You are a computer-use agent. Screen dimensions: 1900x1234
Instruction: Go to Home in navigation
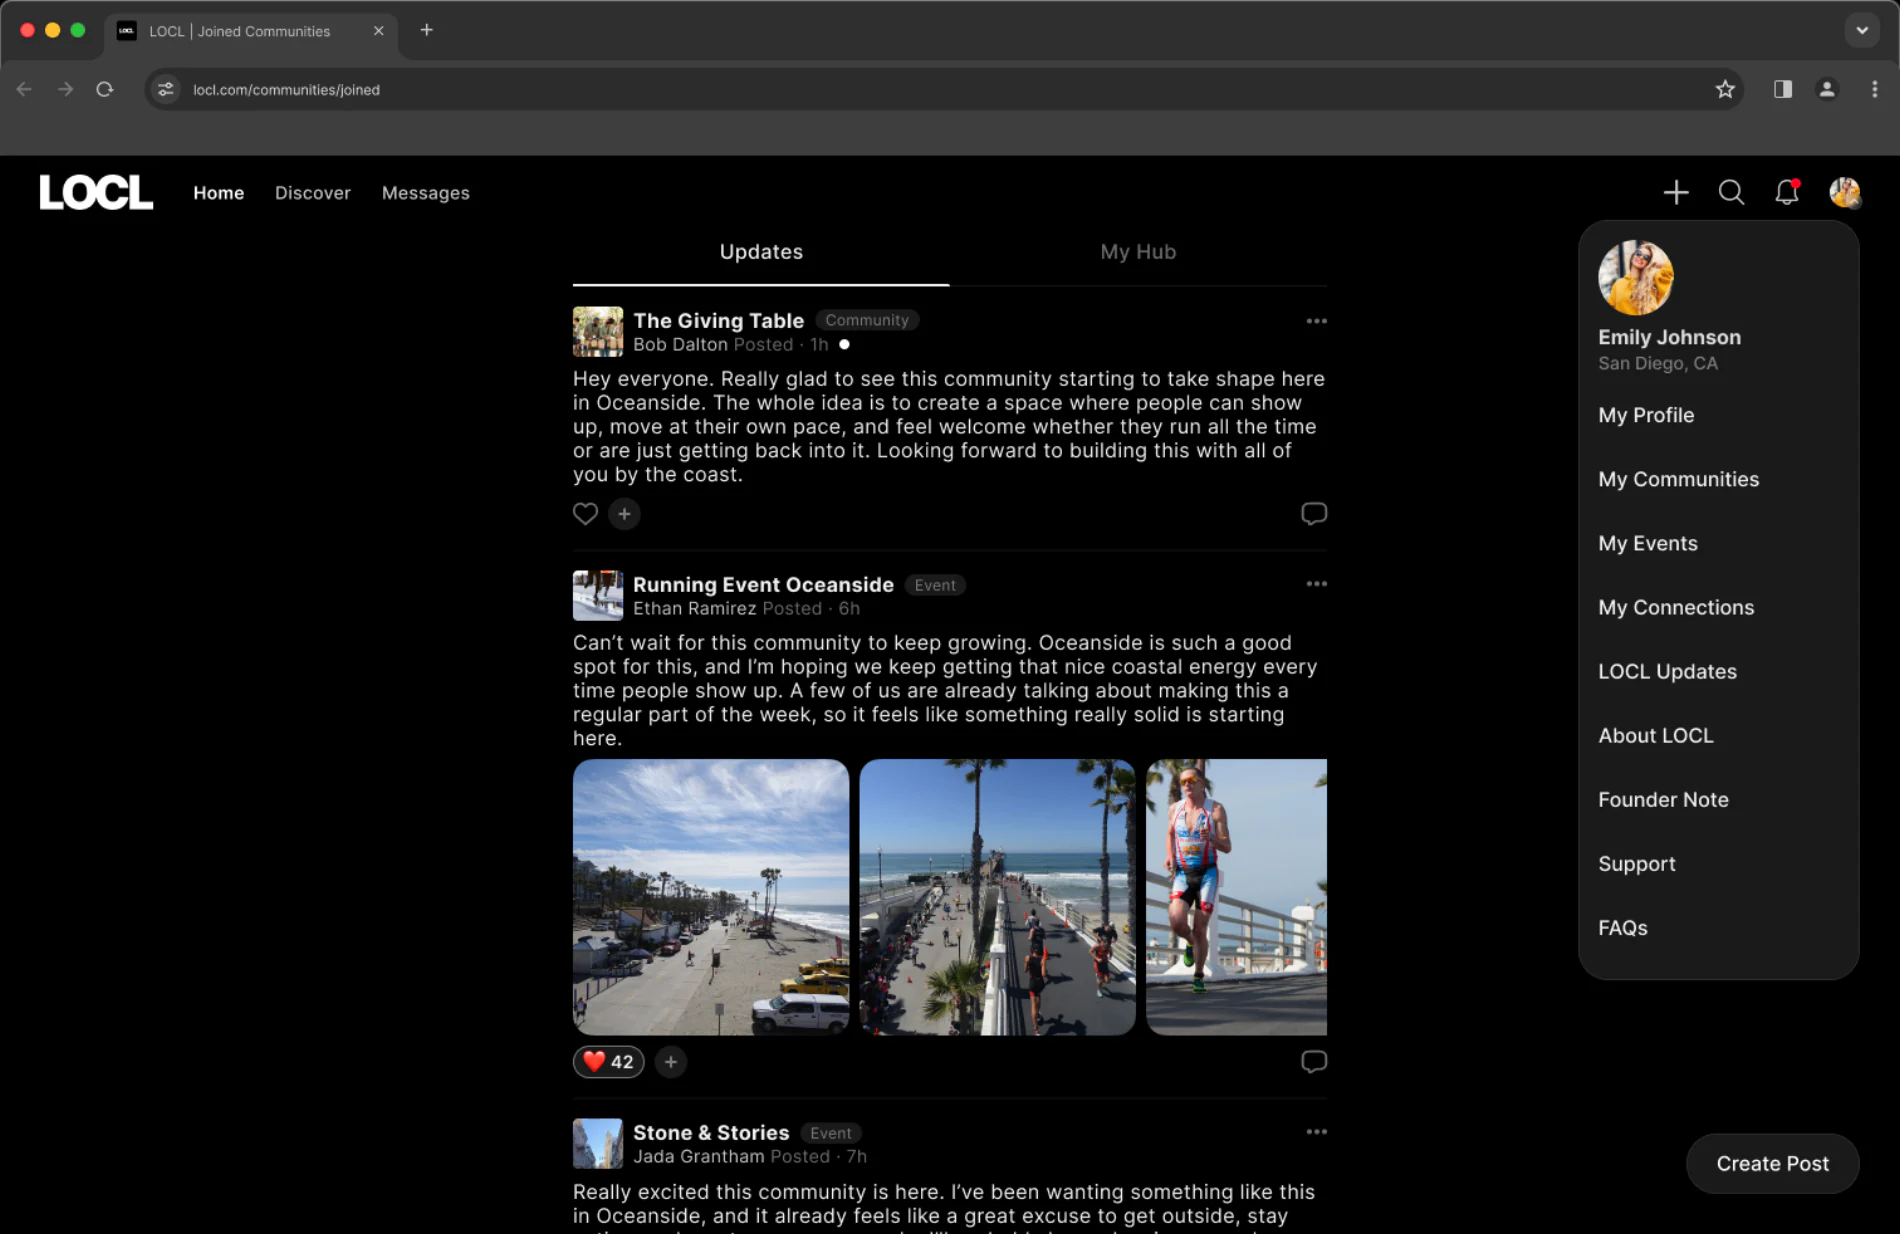click(x=219, y=193)
